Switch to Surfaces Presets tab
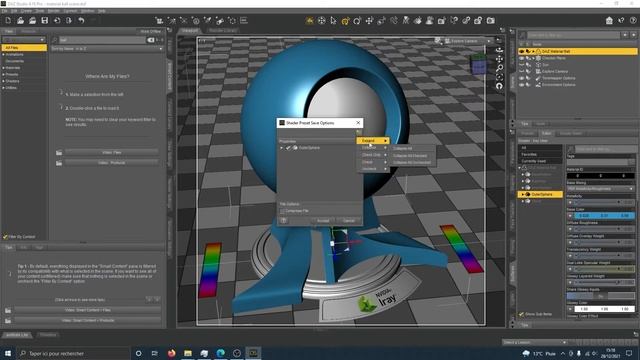Viewport: 640px width, 360px height. [x=527, y=133]
